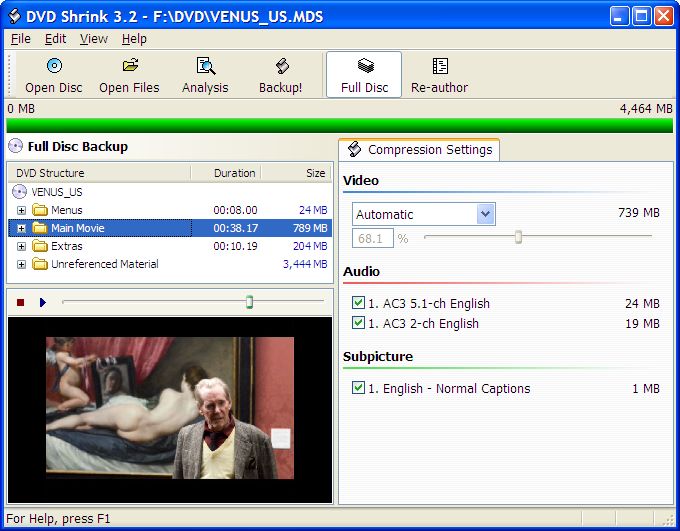Click the Full Disc Backup disc icon
Screen dimensions: 680x531
pos(15,146)
